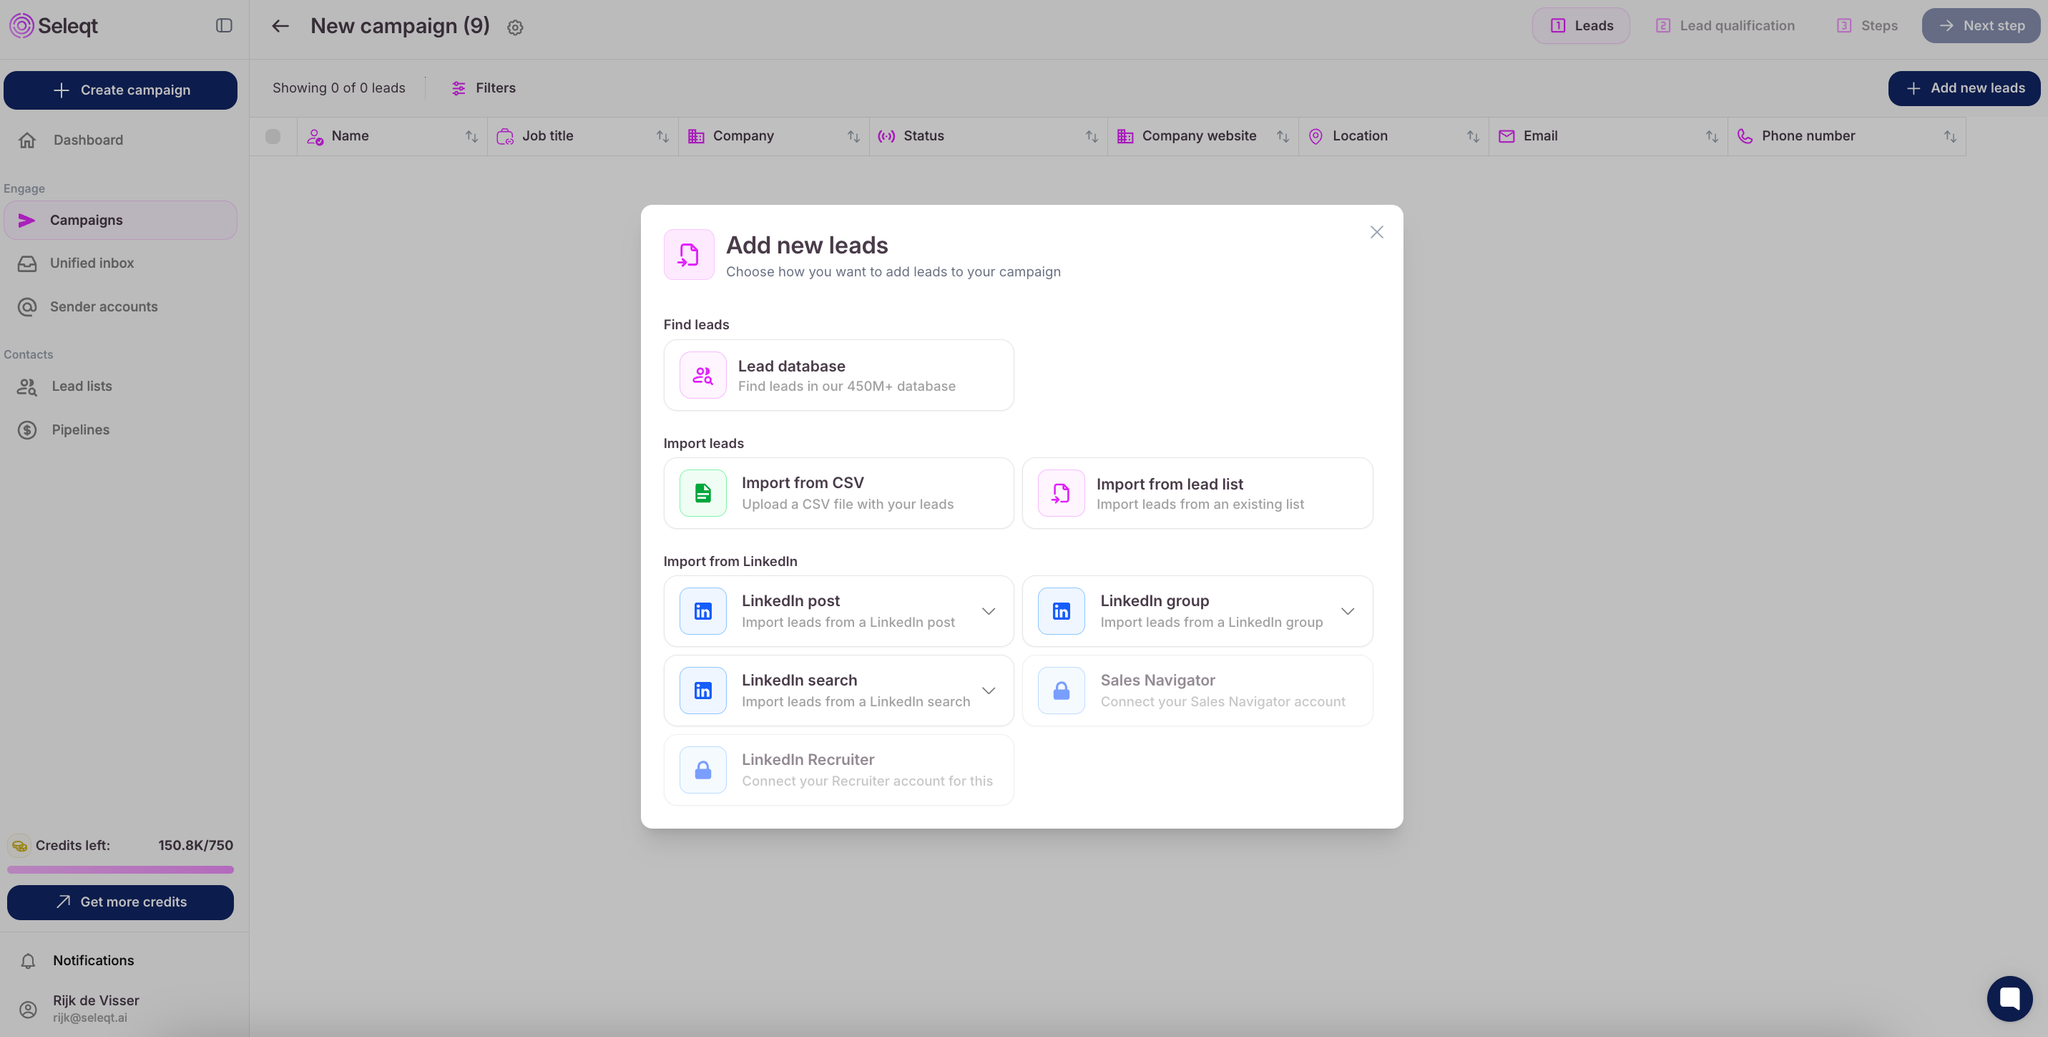Open Lead lists in the sidebar
The height and width of the screenshot is (1037, 2048).
click(x=120, y=386)
